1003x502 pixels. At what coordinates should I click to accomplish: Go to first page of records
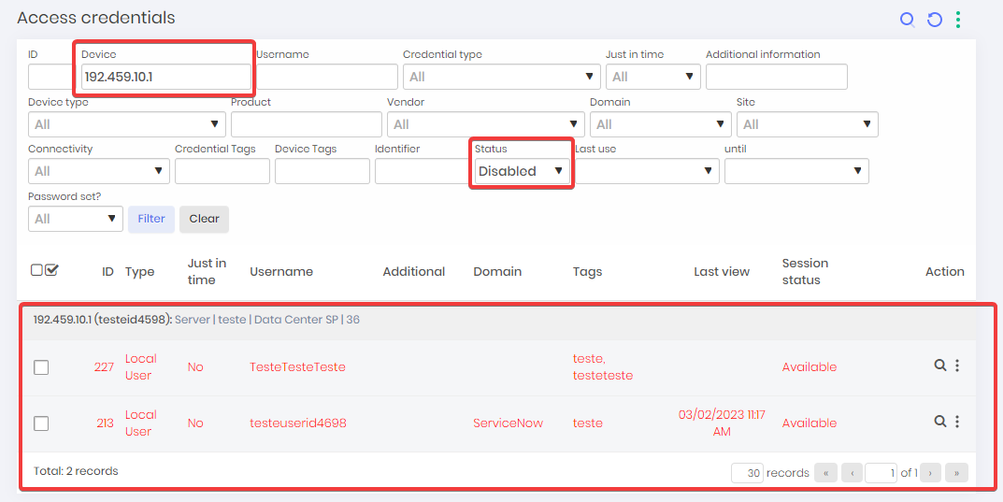[826, 473]
